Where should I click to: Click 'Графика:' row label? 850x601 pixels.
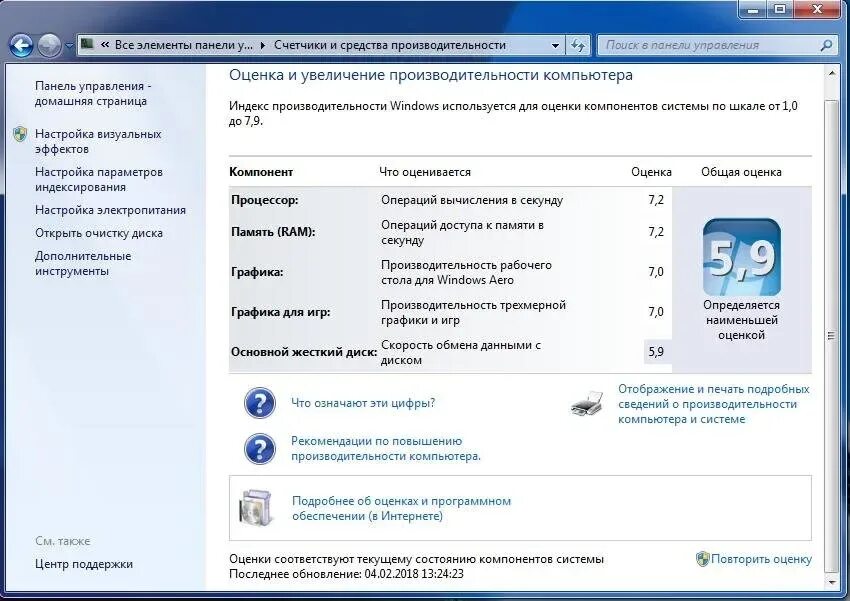coord(257,272)
